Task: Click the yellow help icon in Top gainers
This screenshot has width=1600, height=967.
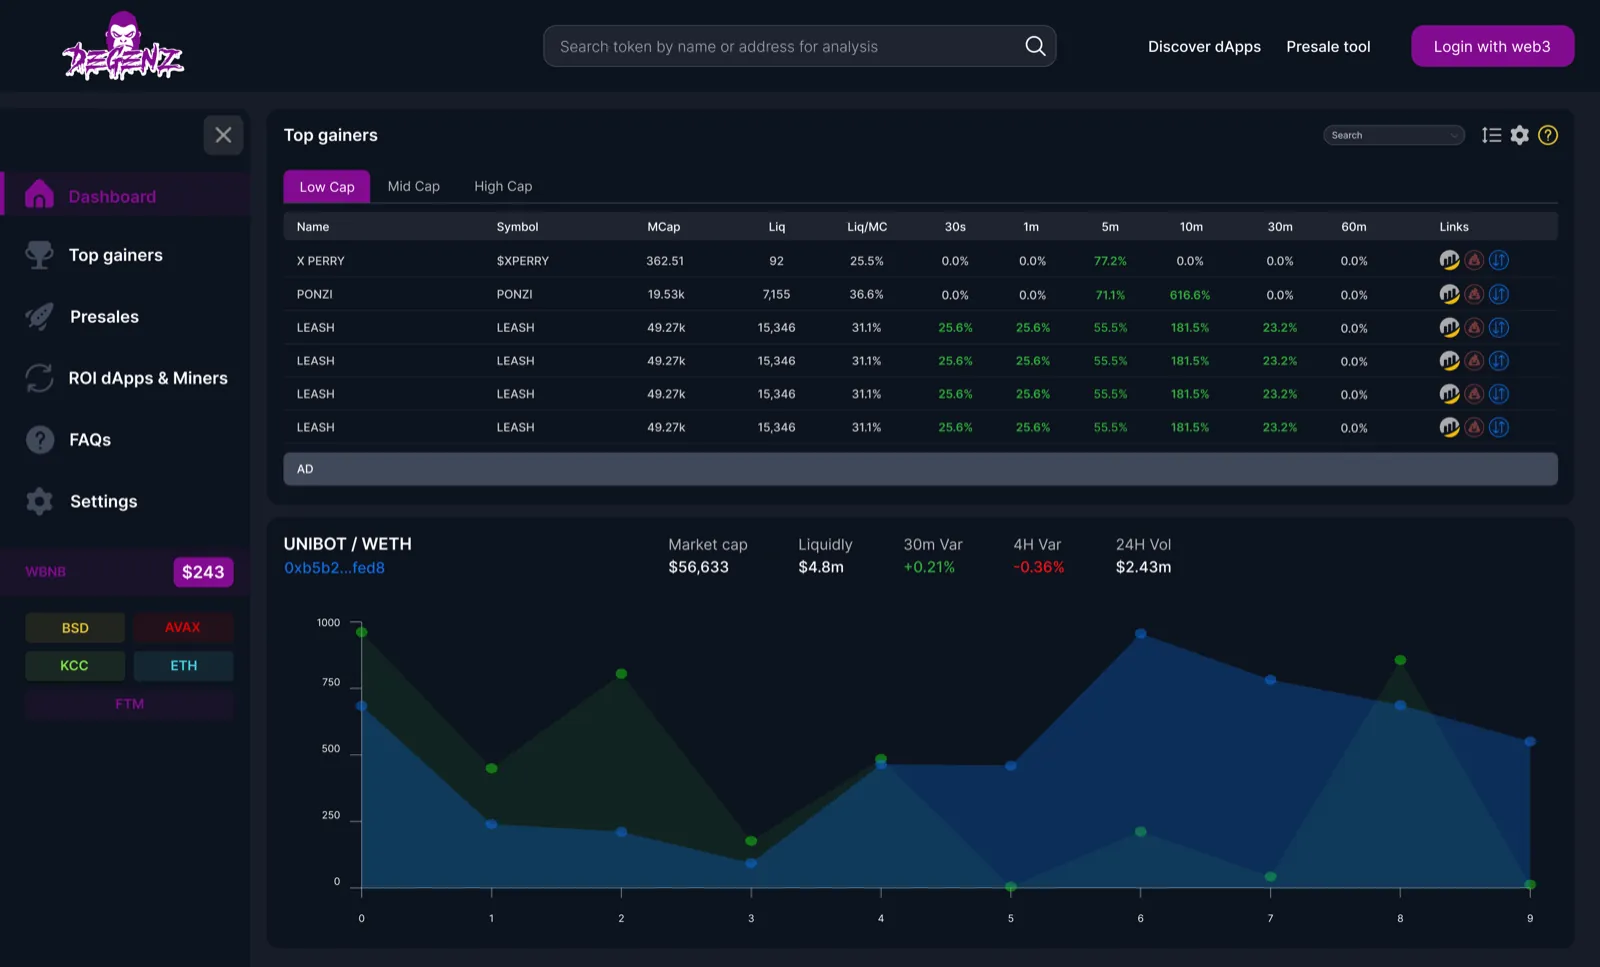Action: click(x=1548, y=135)
